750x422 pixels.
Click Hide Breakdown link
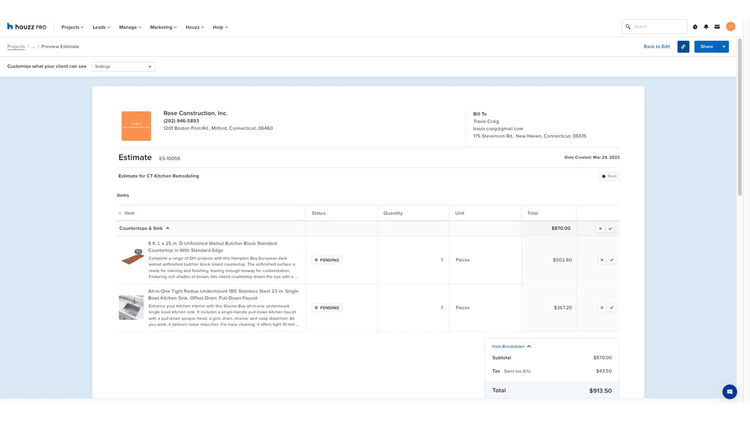pyautogui.click(x=511, y=346)
